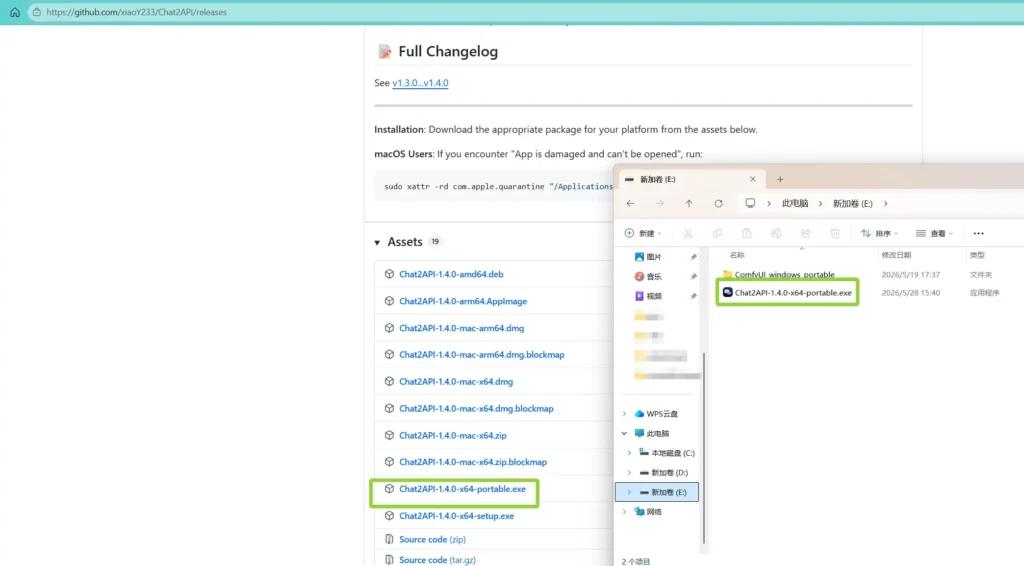This screenshot has height=566, width=1024.
Task: Click zip file icon beside Source code (zip)
Action: (x=389, y=539)
